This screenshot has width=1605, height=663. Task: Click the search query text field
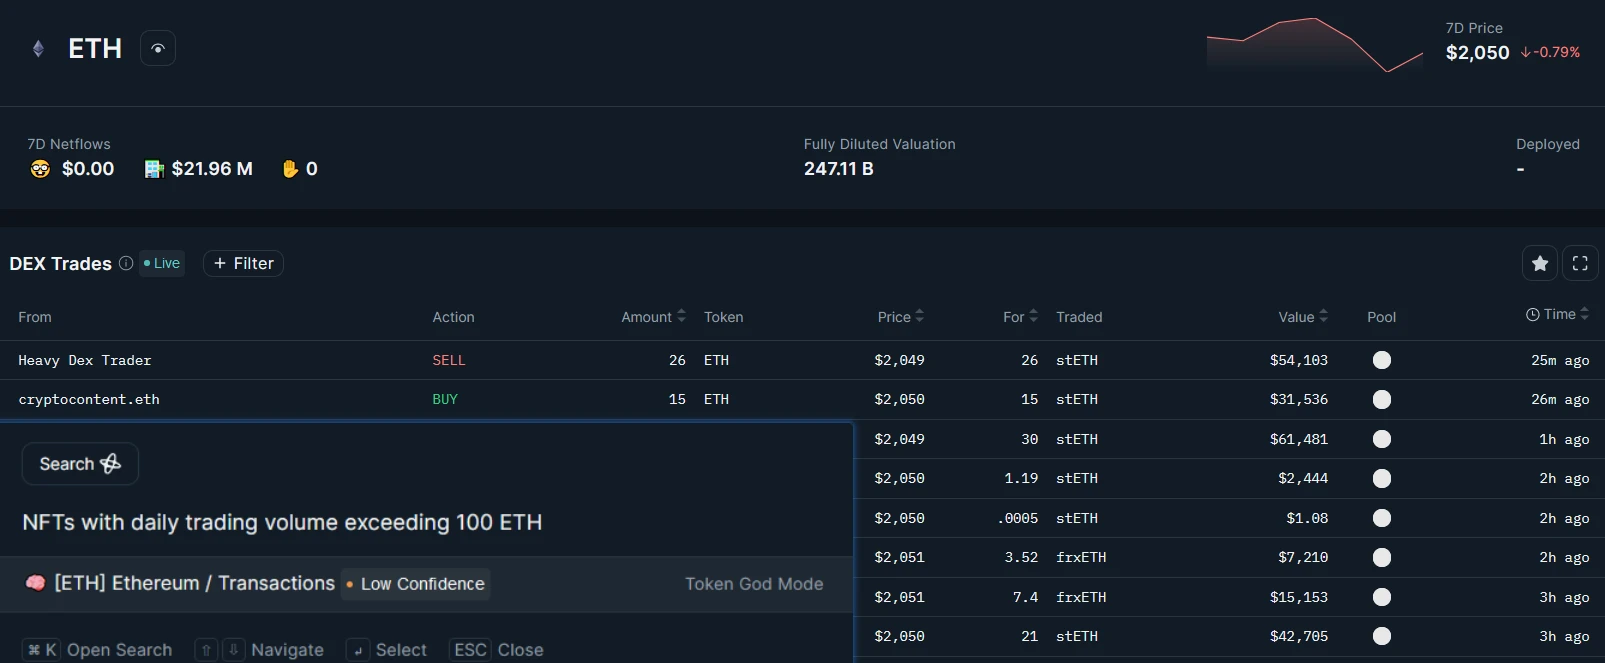point(282,522)
